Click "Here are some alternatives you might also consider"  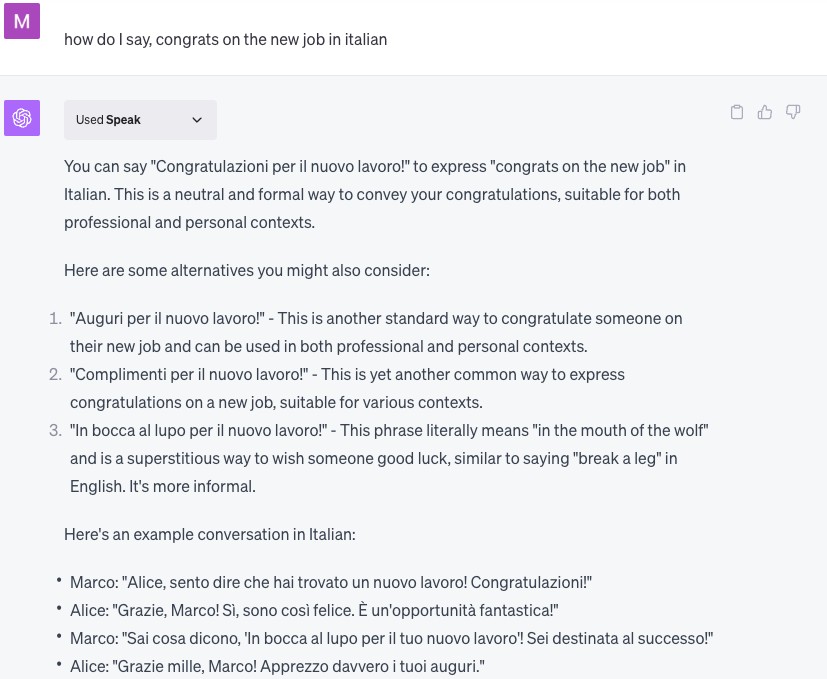[x=247, y=270]
